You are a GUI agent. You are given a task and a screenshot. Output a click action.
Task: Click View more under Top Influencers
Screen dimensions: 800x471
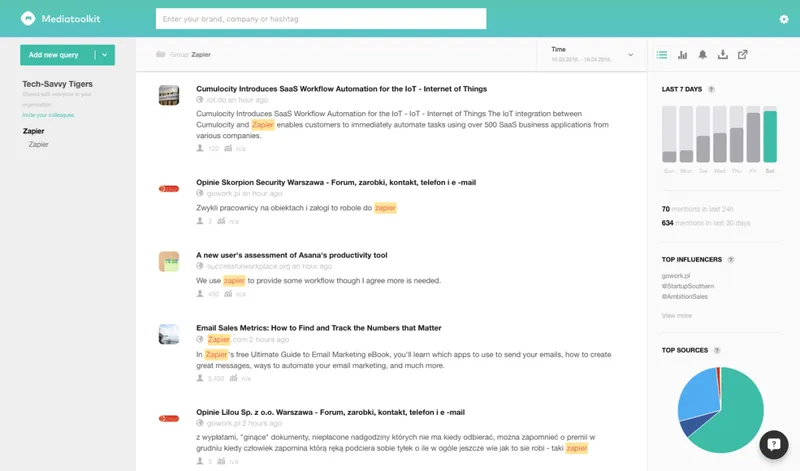click(x=677, y=316)
